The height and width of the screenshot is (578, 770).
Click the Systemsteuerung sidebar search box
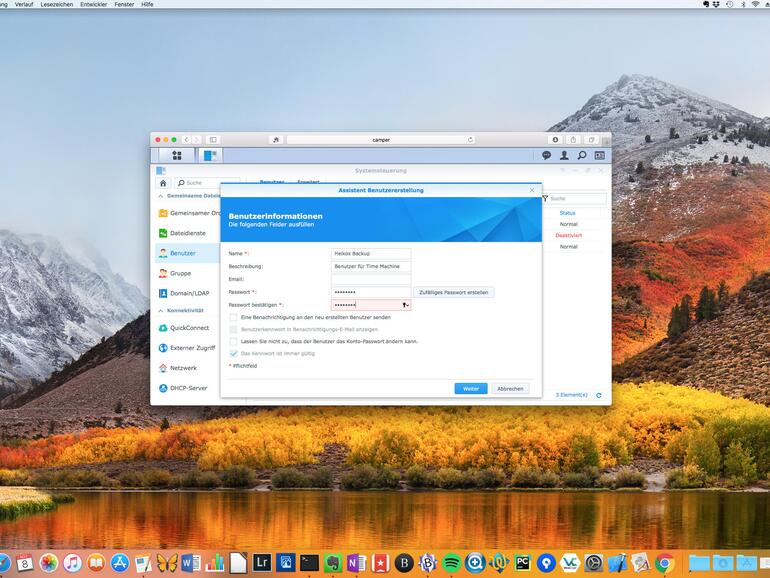207,183
